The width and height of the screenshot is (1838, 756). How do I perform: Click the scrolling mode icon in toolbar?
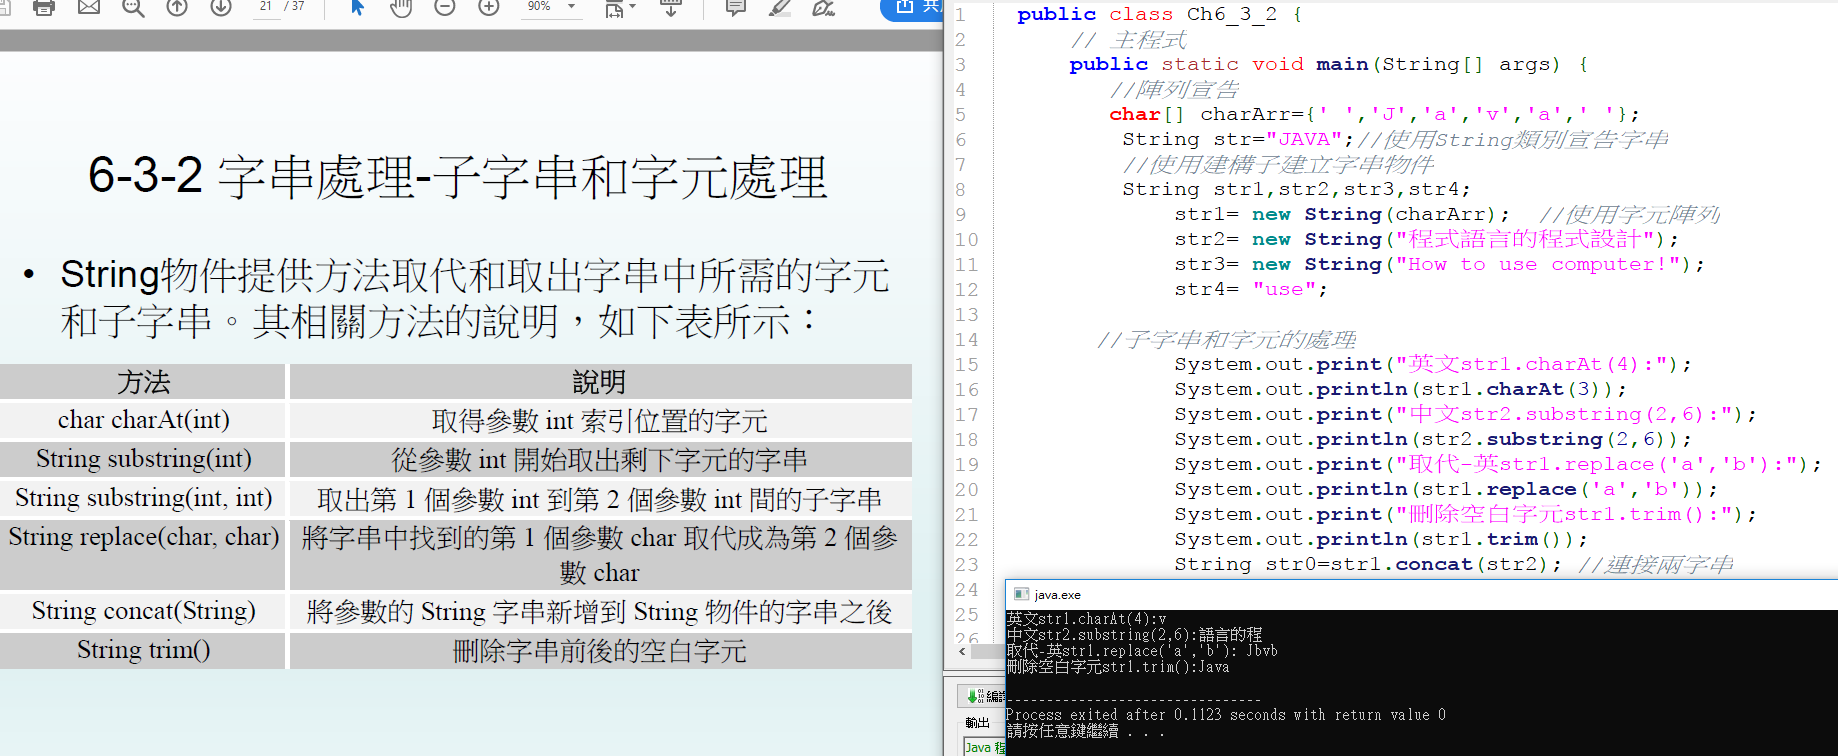(671, 8)
